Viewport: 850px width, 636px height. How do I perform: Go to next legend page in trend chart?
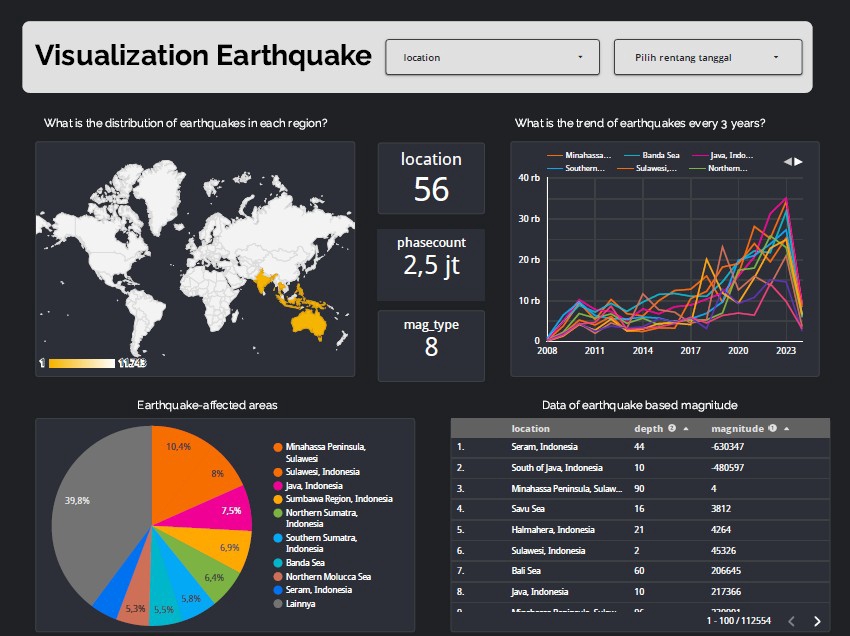click(799, 161)
